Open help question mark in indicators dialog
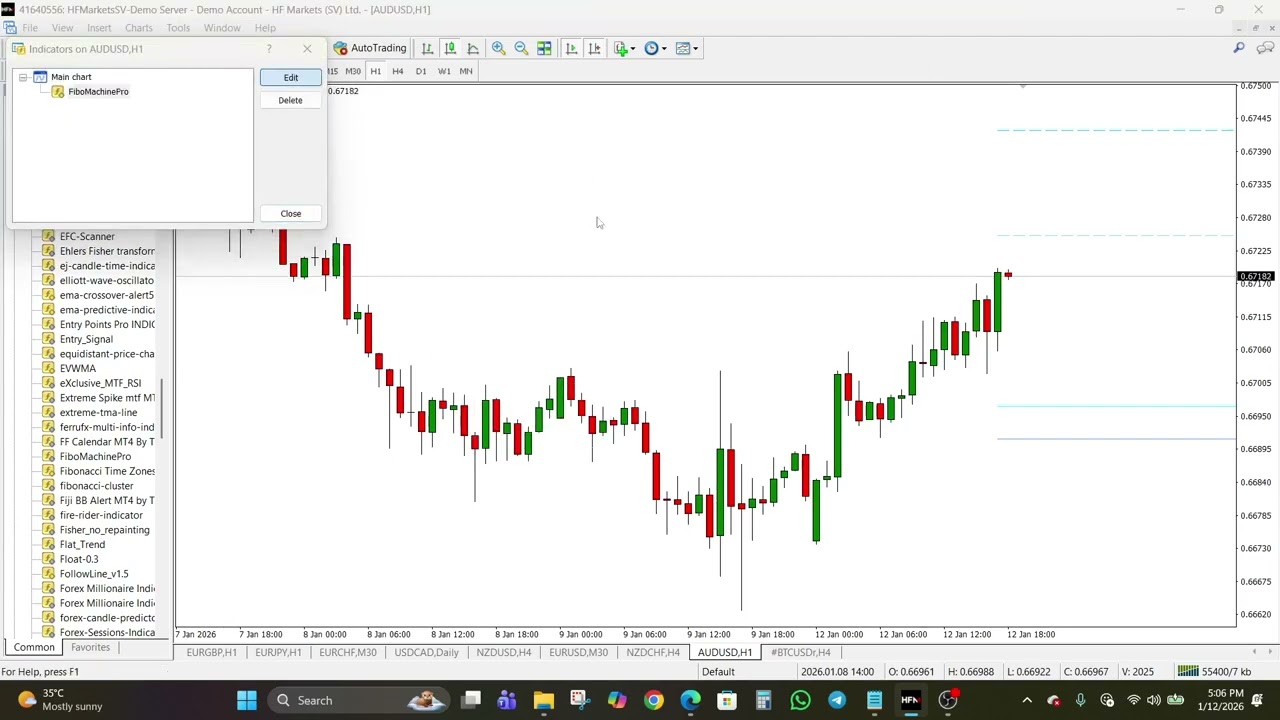Viewport: 1280px width, 720px height. pyautogui.click(x=268, y=48)
